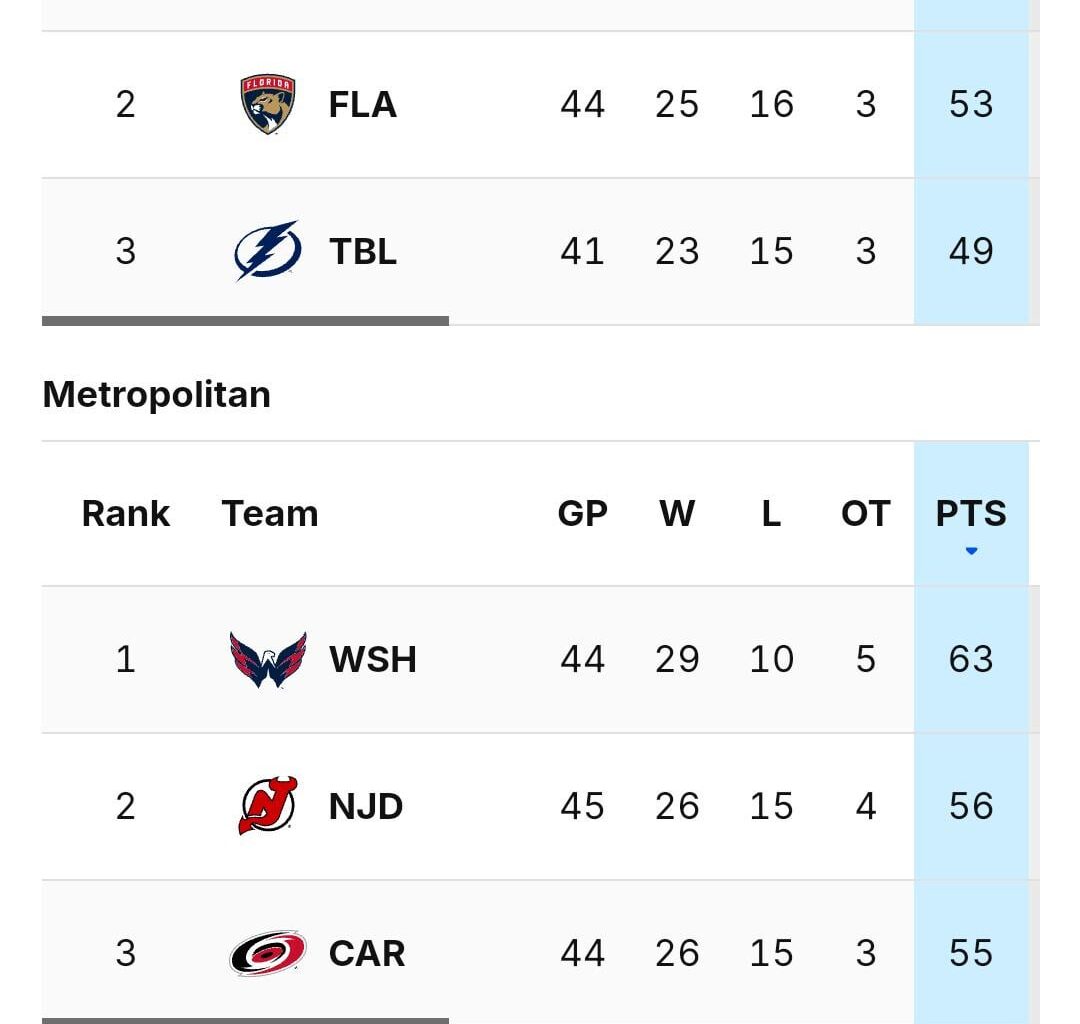Select the highlighted PTS value 63
Image resolution: width=1080 pixels, height=1024 pixels.
[x=969, y=658]
